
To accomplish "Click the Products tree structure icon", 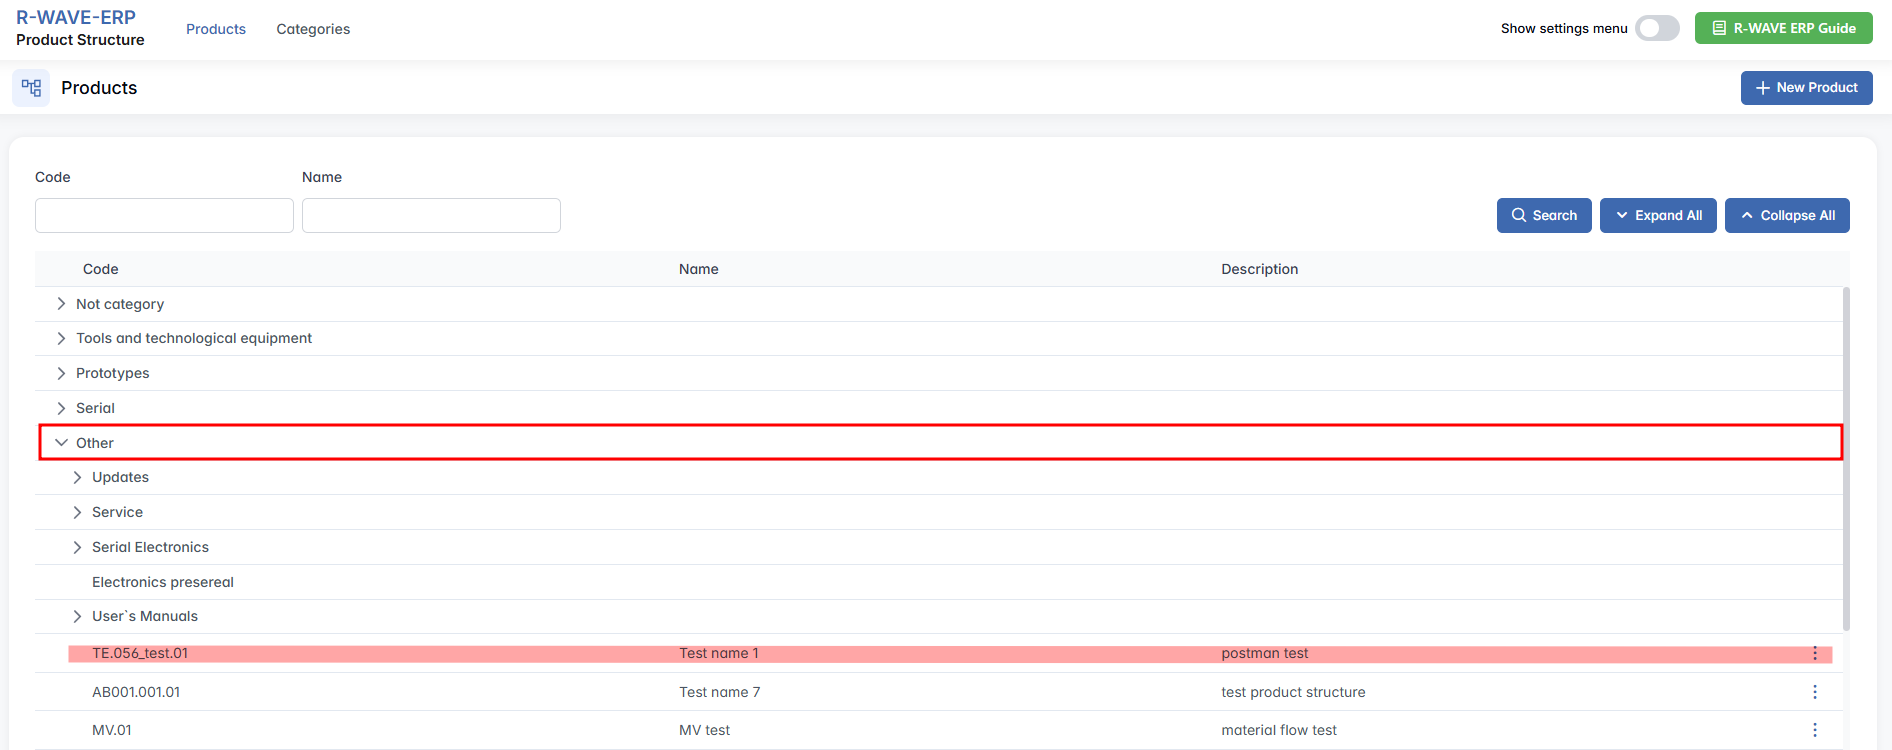I will coord(31,88).
